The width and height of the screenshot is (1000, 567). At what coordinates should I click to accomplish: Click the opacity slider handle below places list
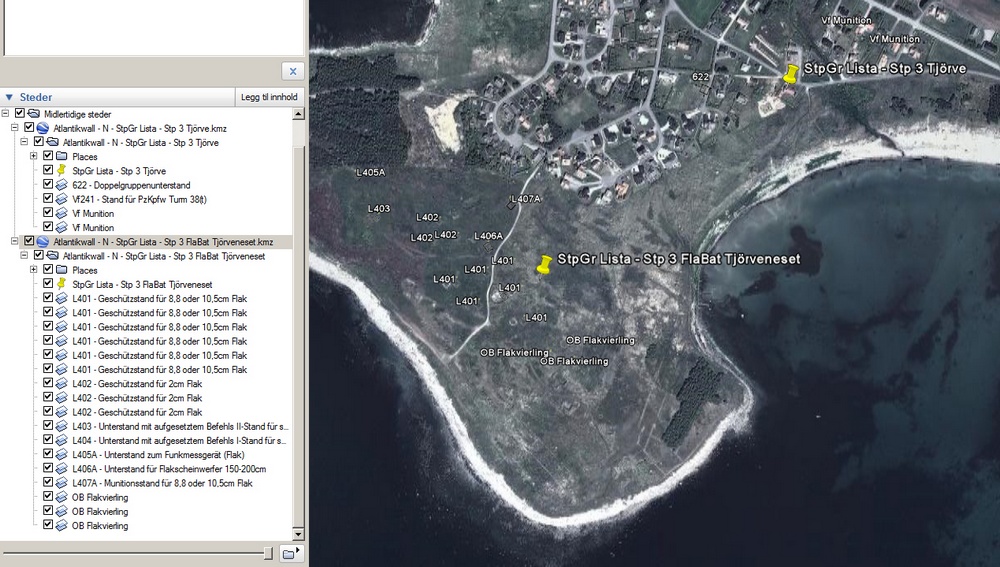[x=267, y=553]
